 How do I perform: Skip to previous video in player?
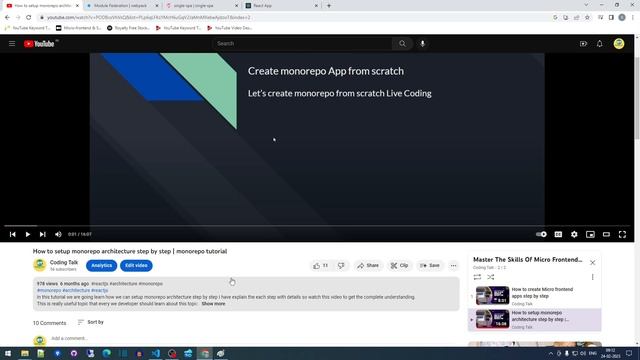(13, 234)
